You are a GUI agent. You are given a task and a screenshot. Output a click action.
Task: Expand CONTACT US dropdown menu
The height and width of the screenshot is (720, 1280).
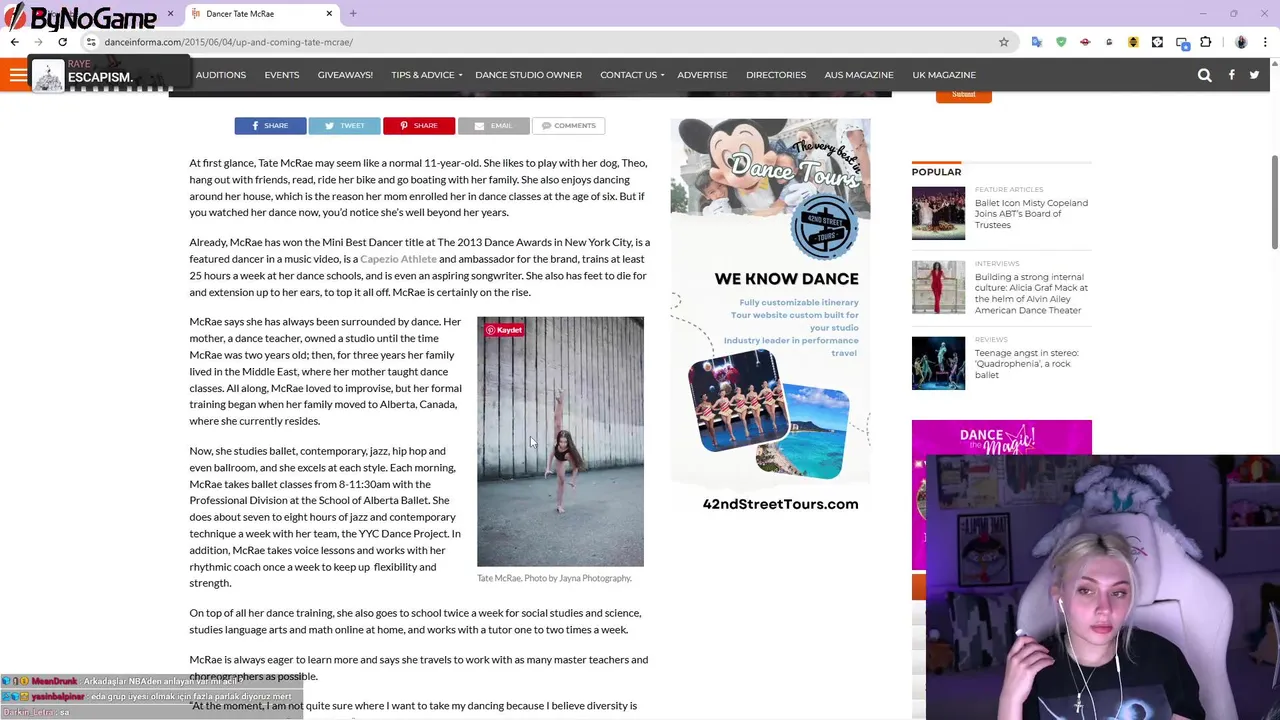(x=632, y=75)
